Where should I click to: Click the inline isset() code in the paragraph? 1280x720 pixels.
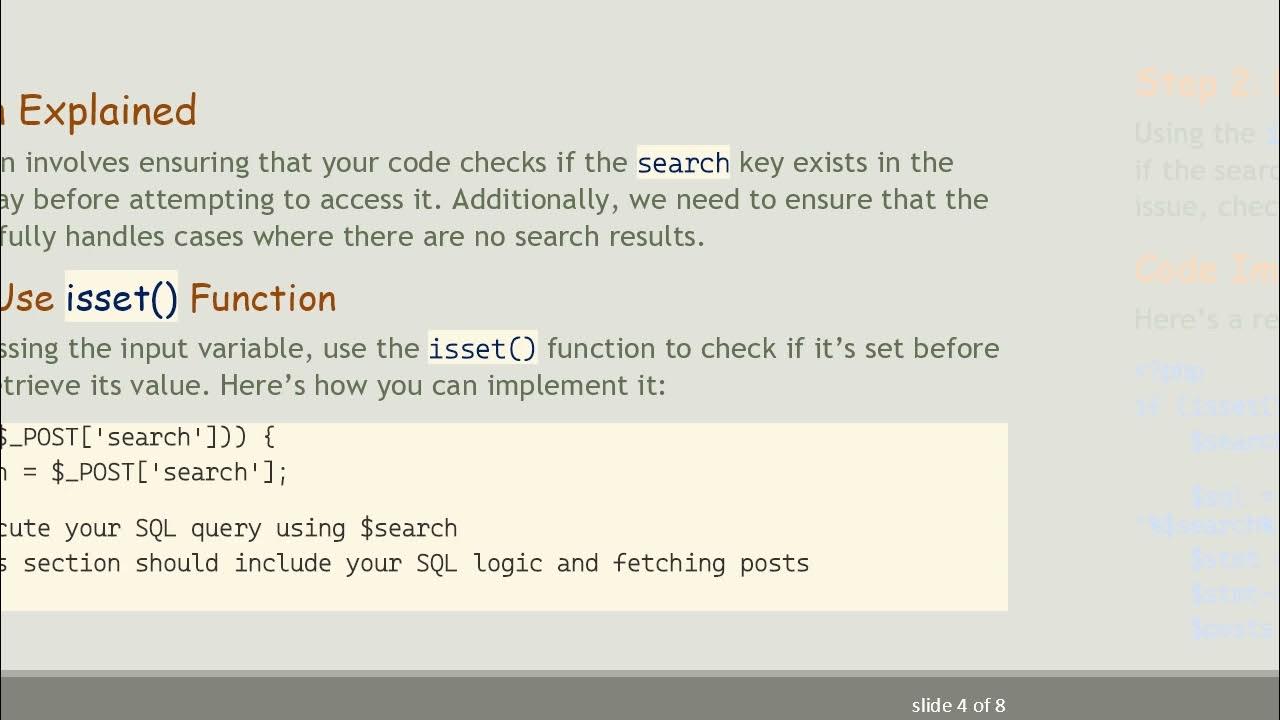coord(482,349)
